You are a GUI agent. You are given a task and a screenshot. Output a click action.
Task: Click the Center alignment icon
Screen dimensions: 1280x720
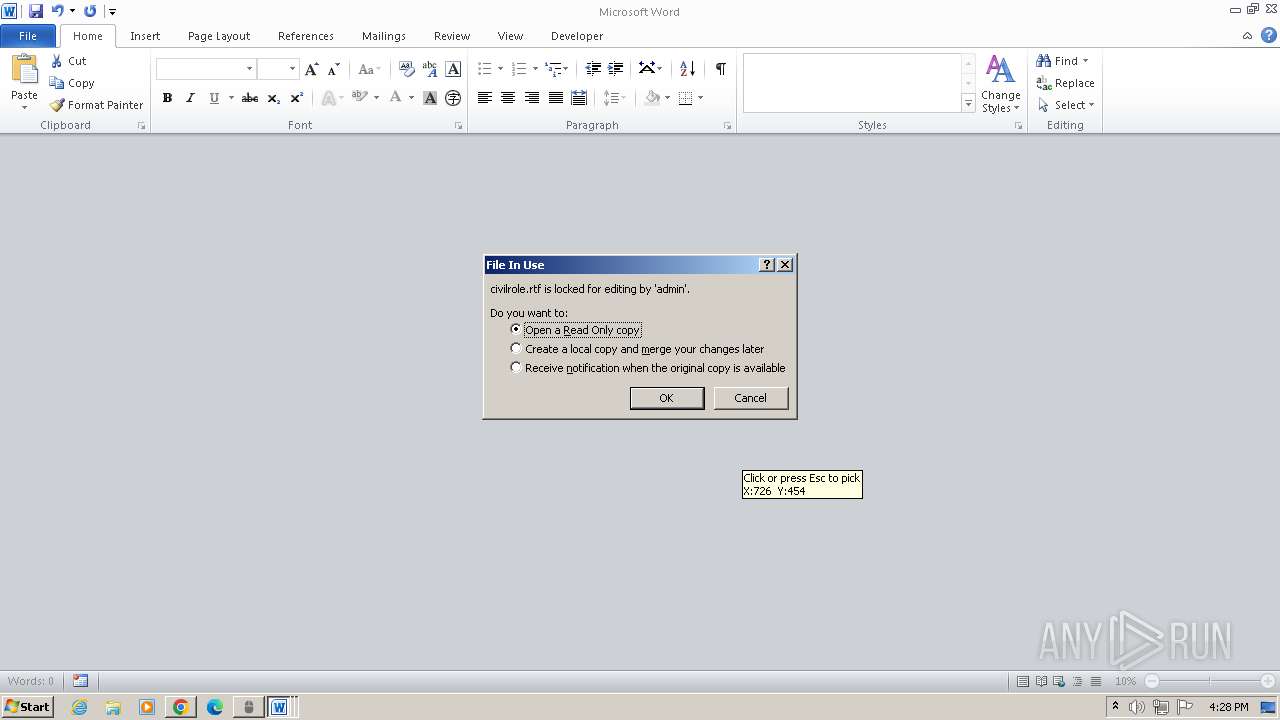(508, 98)
